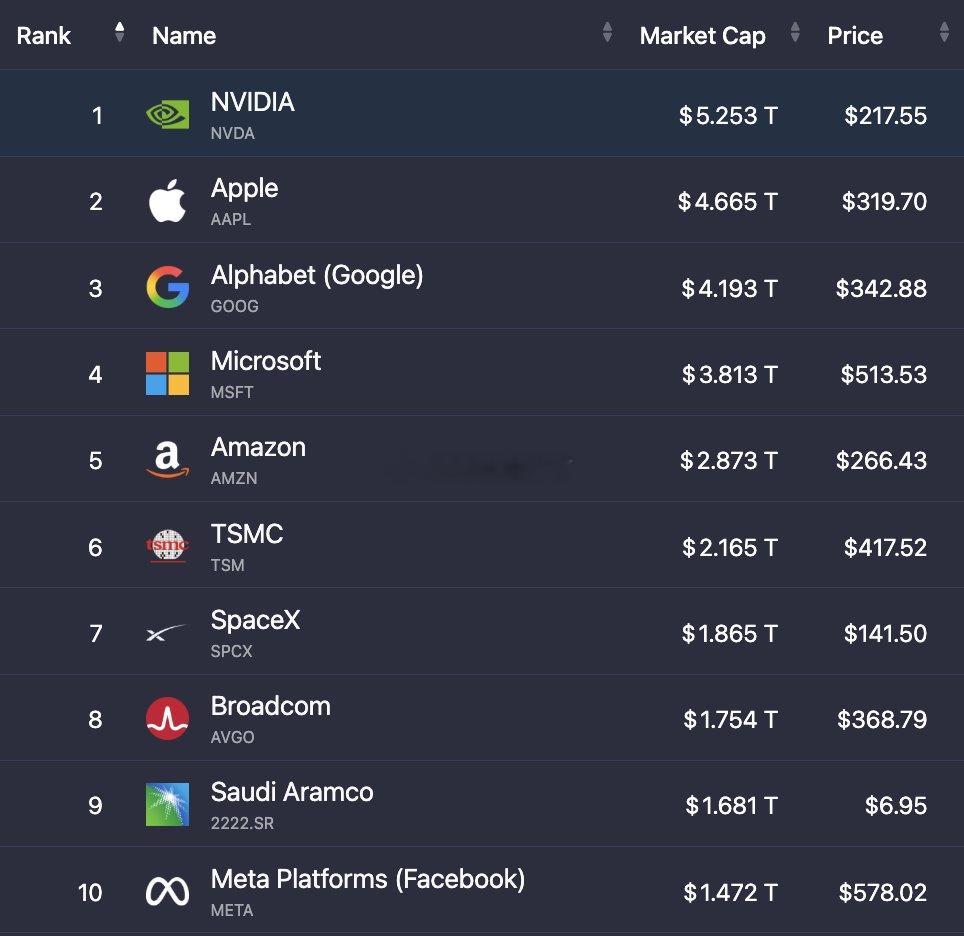This screenshot has height=936, width=964.
Task: Open the Meta Platforms (Facebook) link
Action: pyautogui.click(x=368, y=879)
